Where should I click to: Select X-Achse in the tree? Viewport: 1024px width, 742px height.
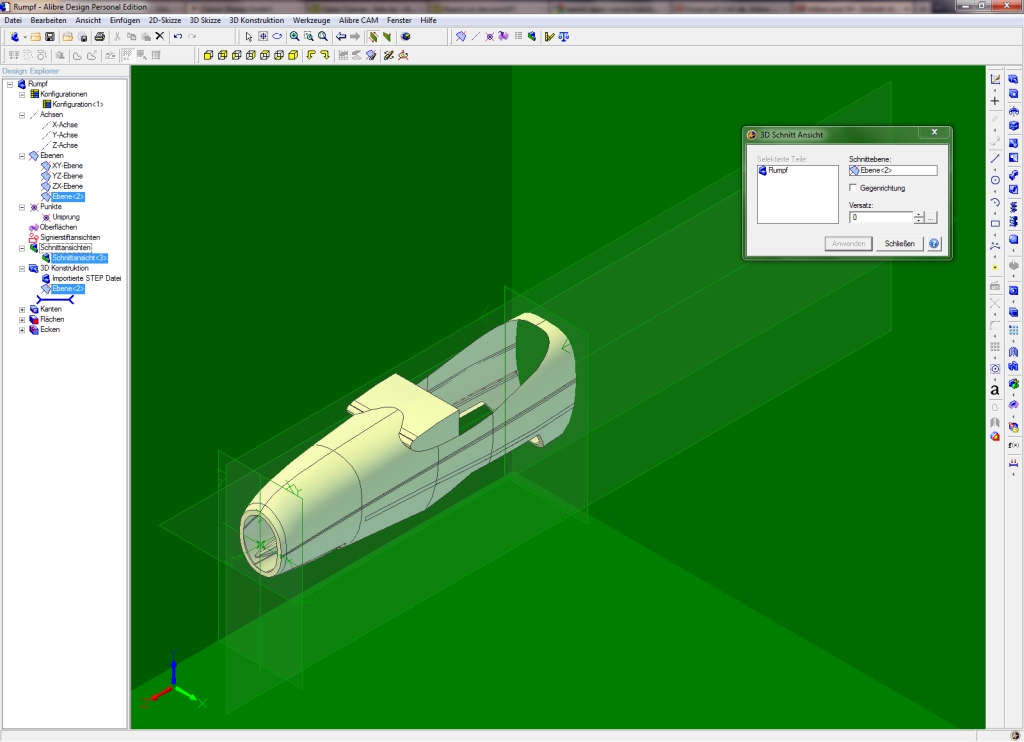click(65, 125)
